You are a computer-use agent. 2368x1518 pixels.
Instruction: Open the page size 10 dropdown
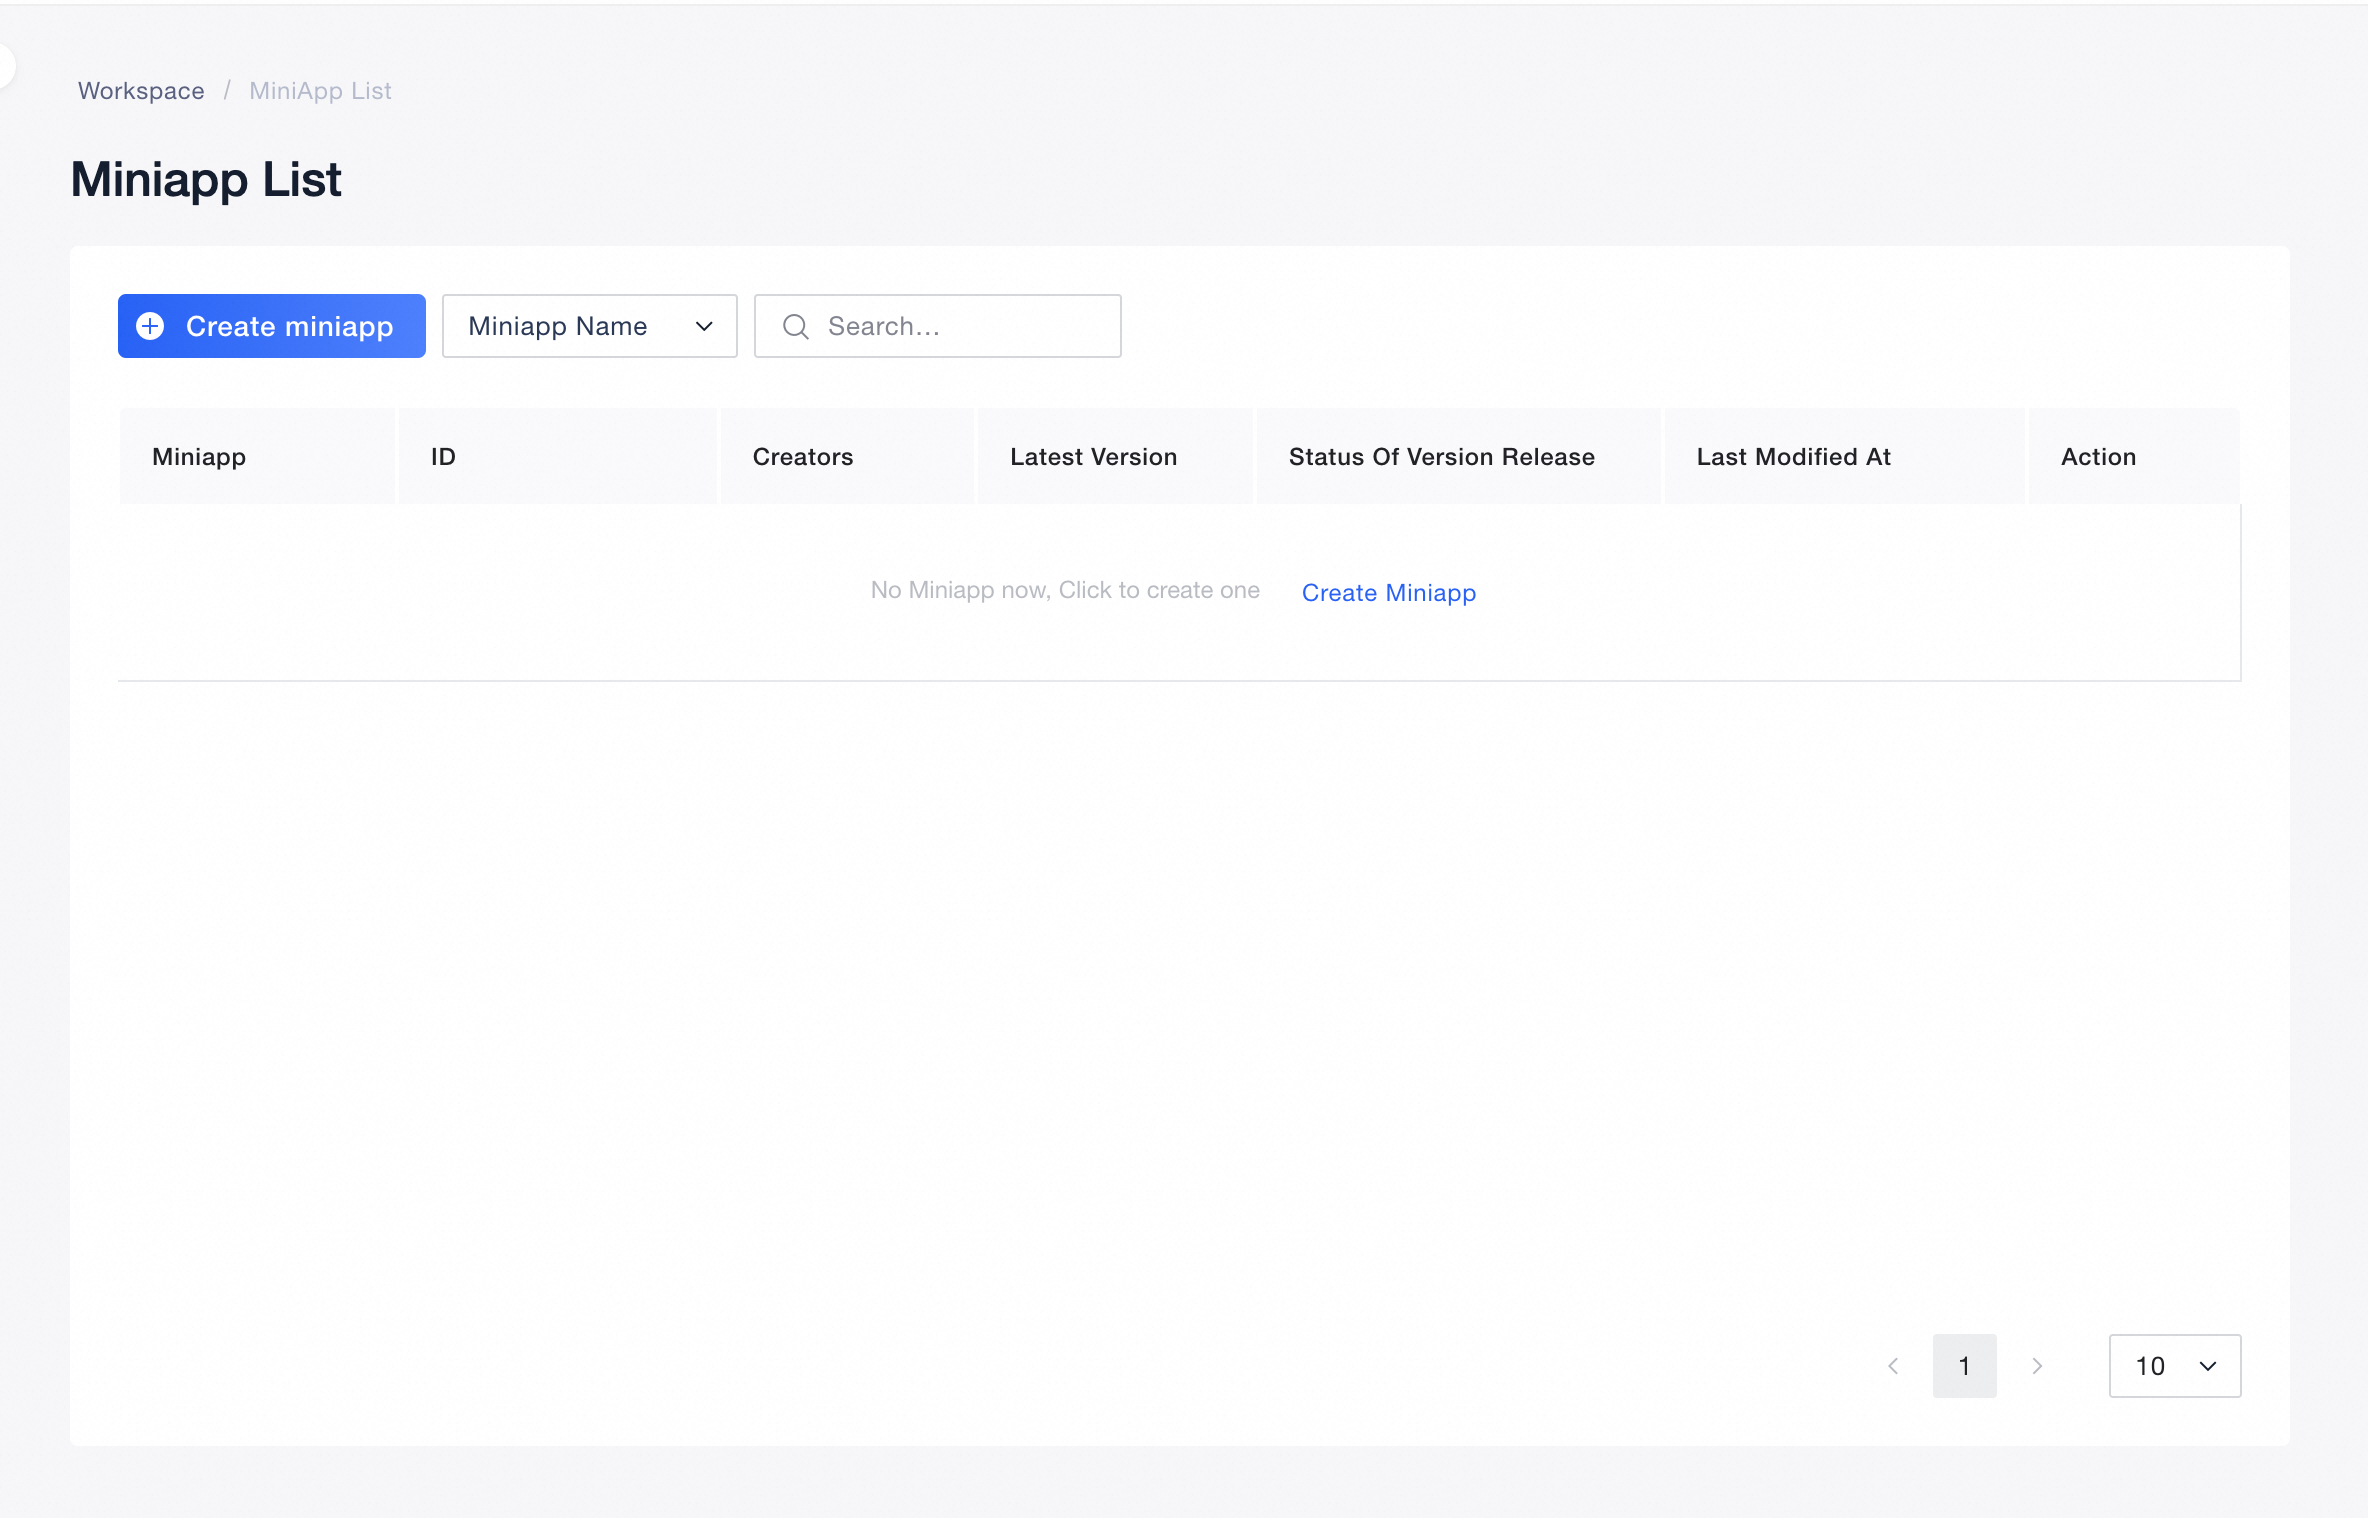pos(2174,1366)
